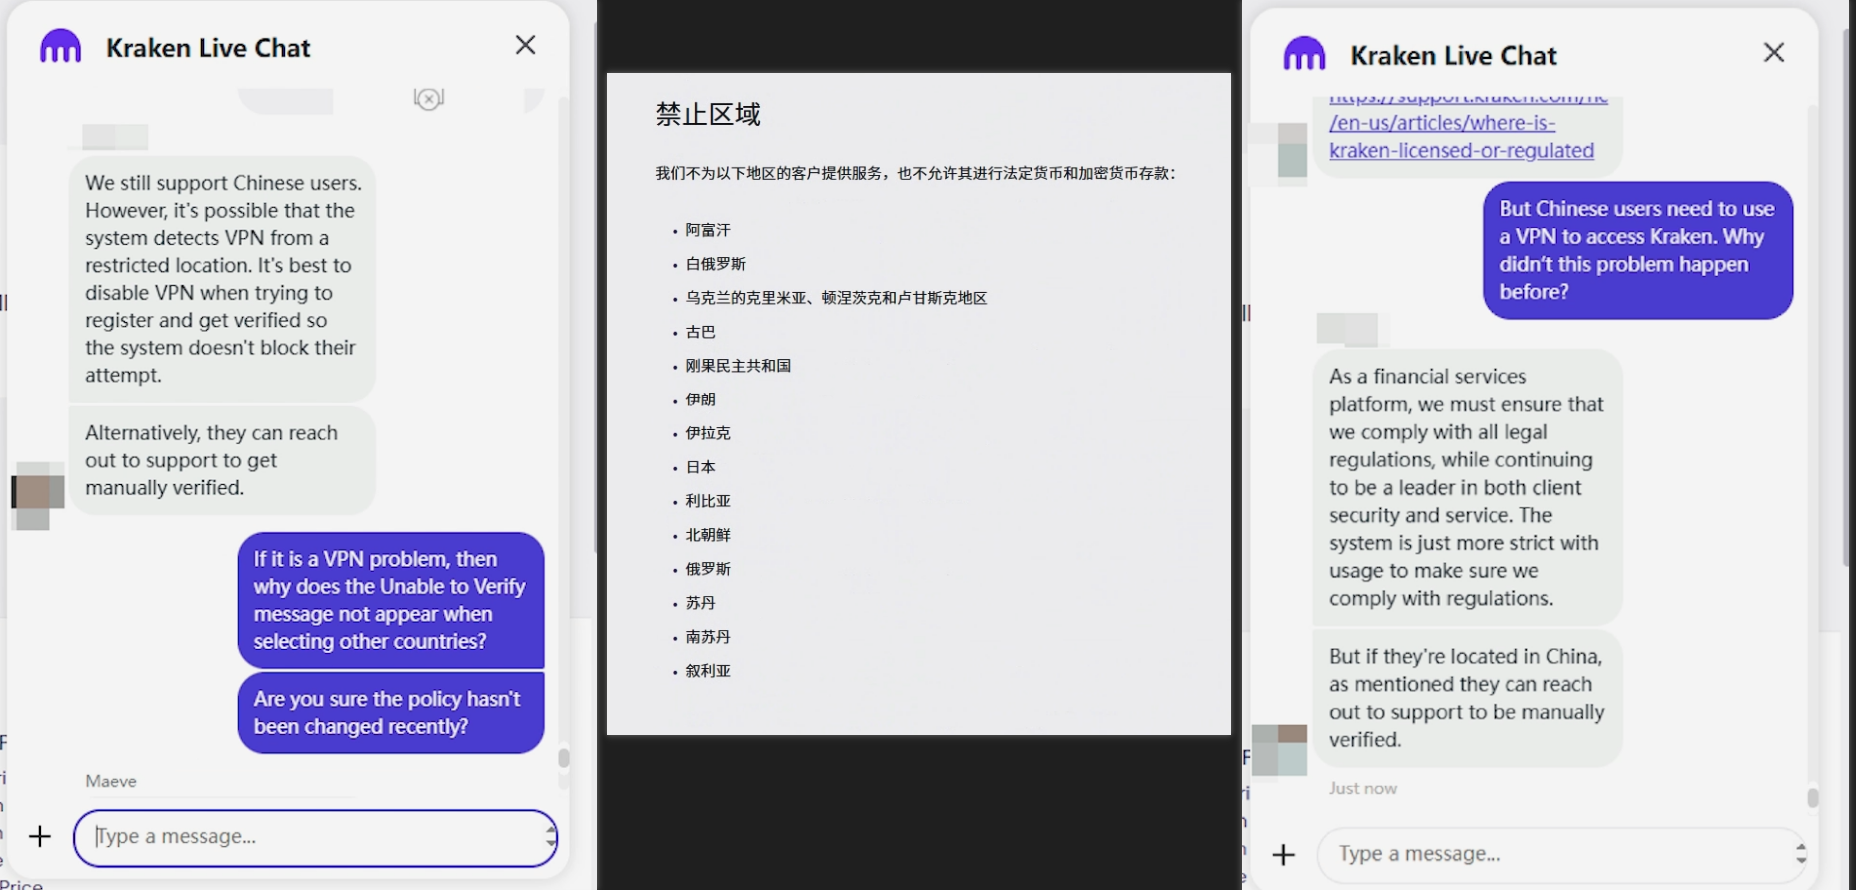The image size is (1856, 890).
Task: Focus the left chat message input field
Action: [x=315, y=837]
